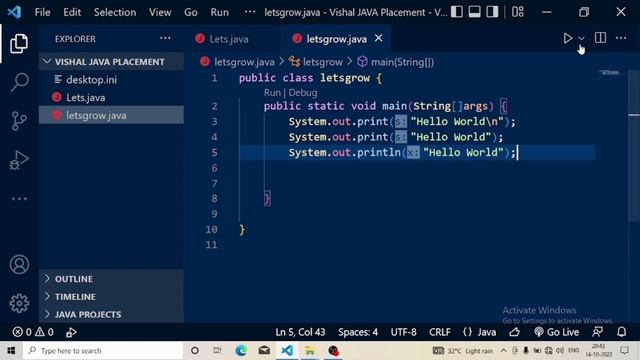Open editor More Actions ellipsis
This screenshot has width=640, height=360.
click(x=621, y=38)
